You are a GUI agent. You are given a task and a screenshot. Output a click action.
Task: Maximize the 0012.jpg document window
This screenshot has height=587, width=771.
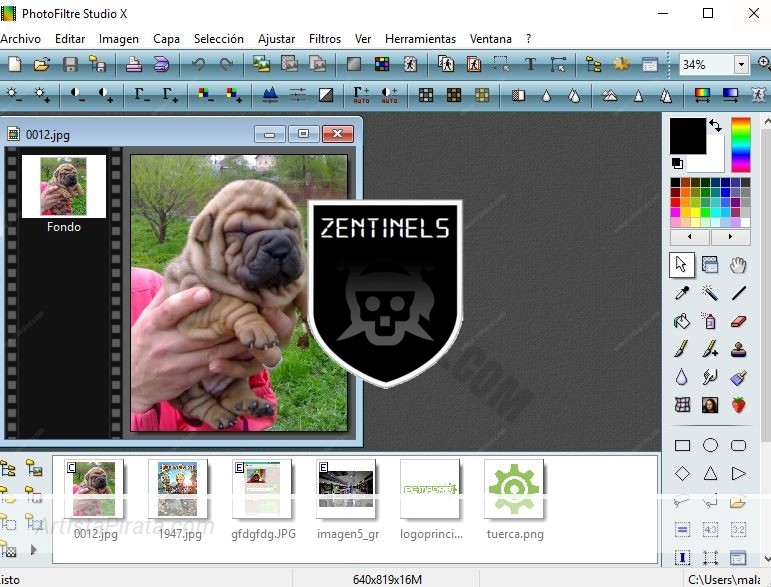pos(303,134)
